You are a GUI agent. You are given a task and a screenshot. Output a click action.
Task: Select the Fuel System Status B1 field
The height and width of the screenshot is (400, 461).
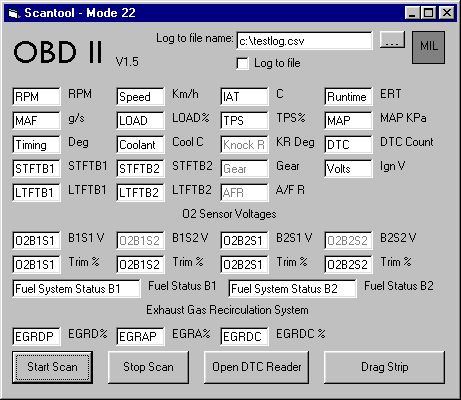click(76, 289)
